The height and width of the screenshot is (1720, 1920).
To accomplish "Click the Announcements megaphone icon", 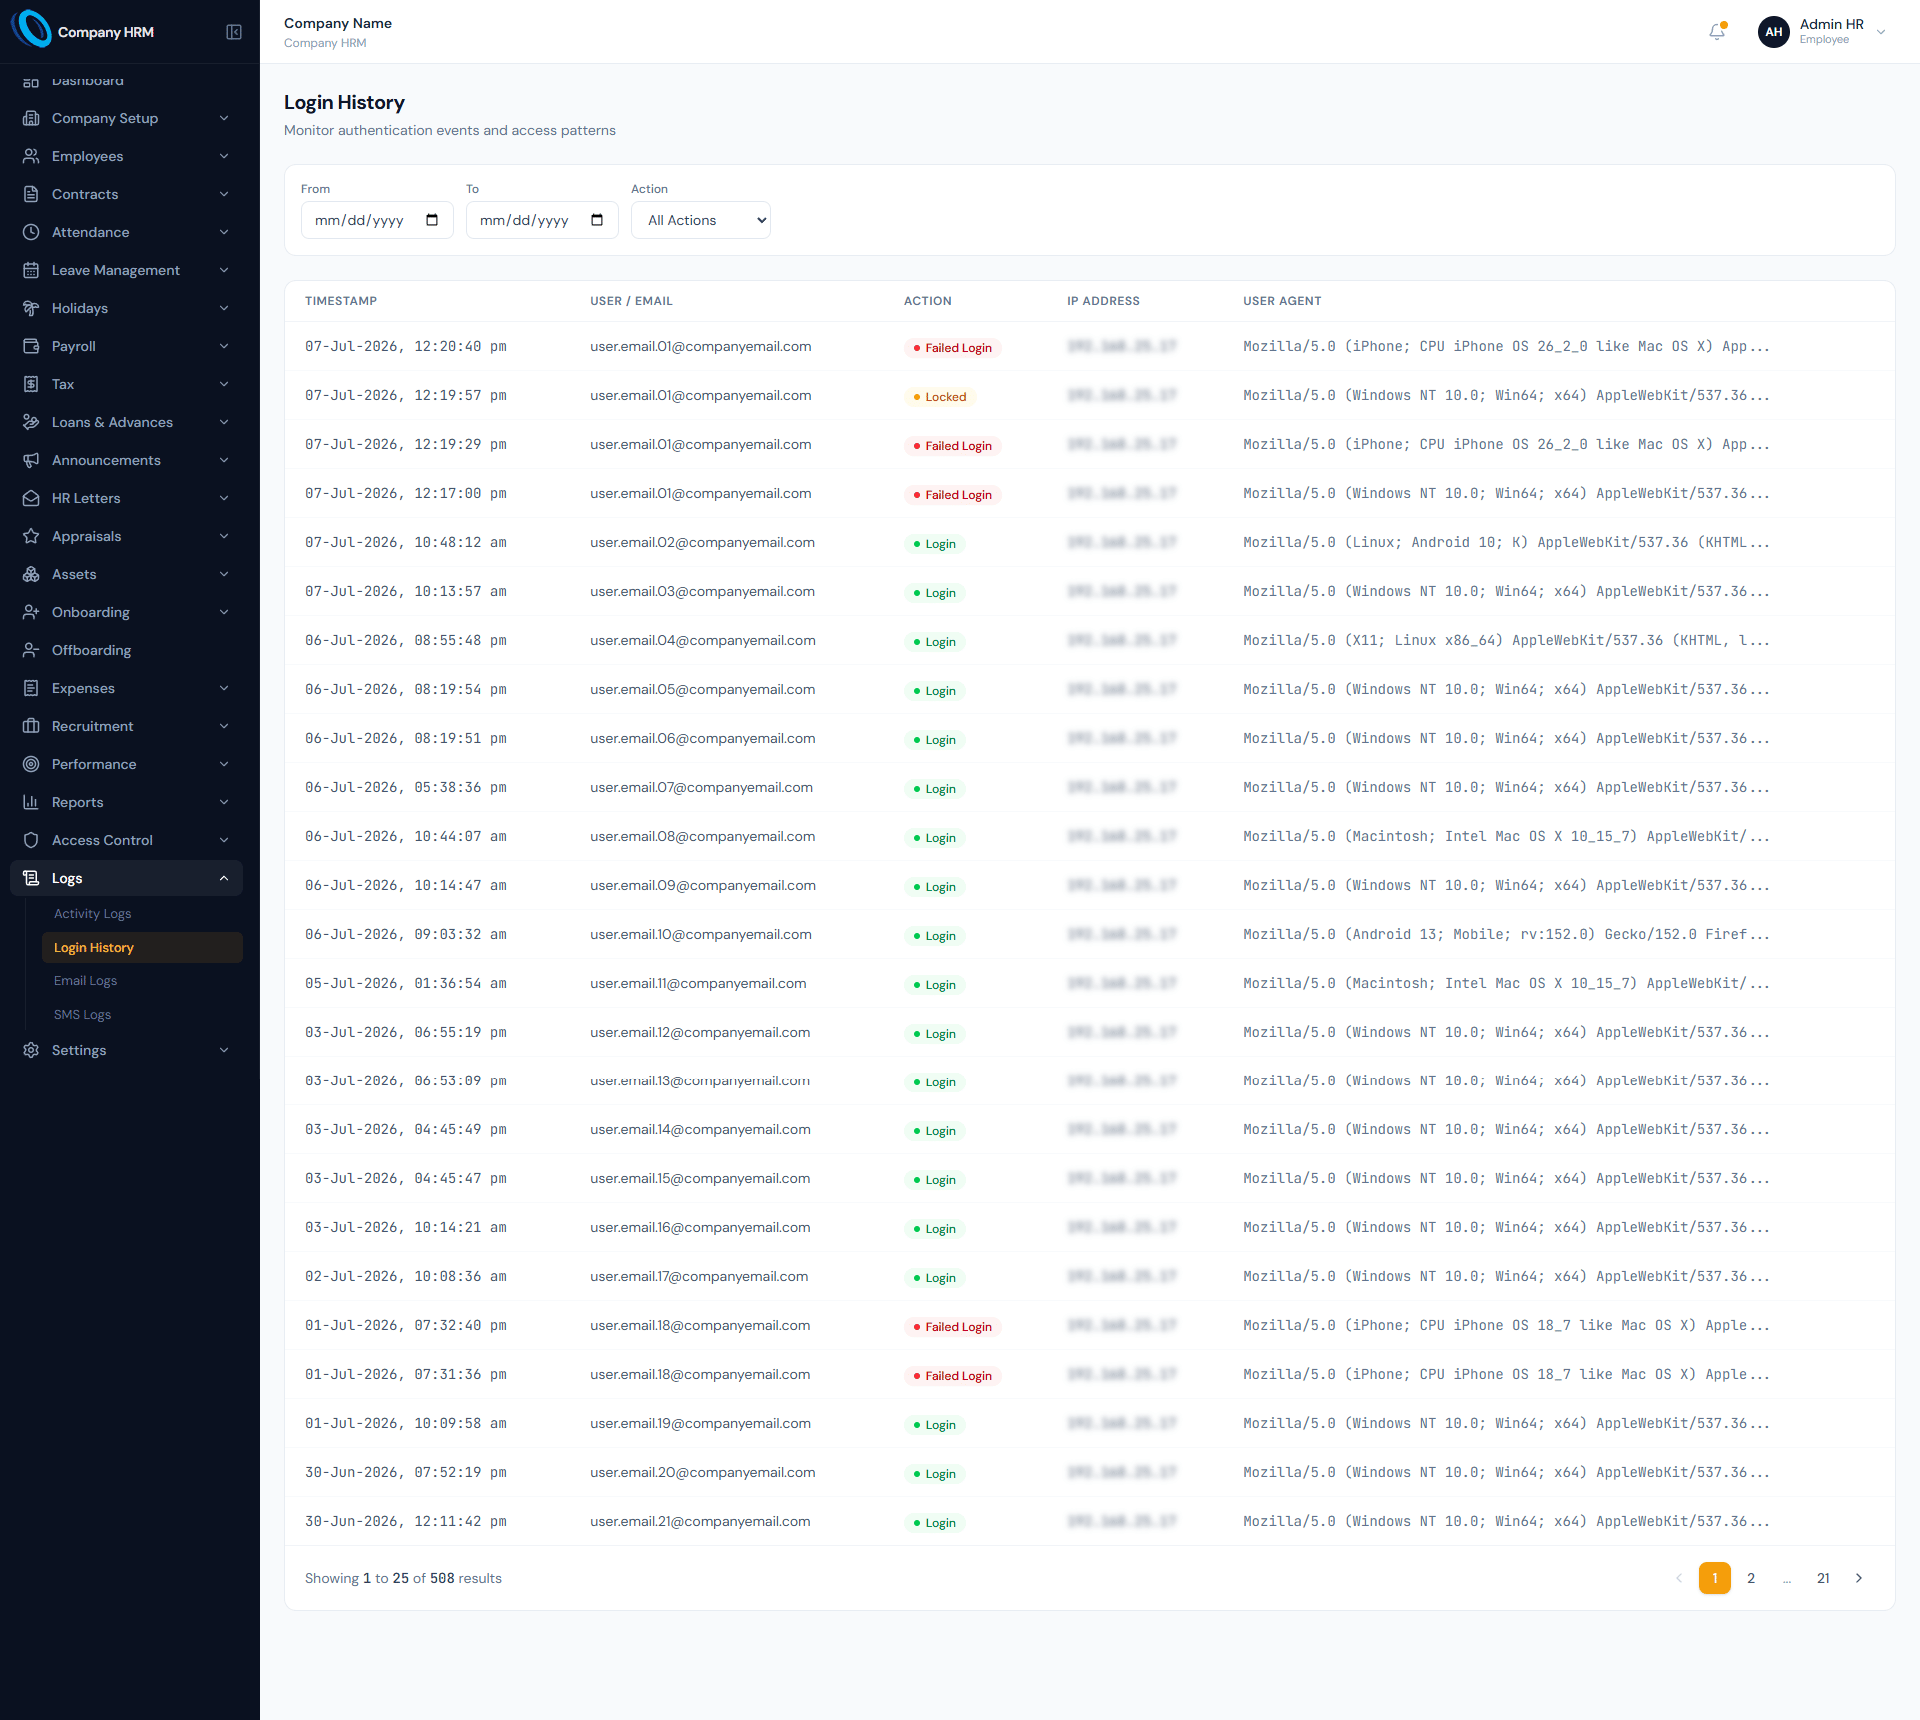I will (x=31, y=460).
